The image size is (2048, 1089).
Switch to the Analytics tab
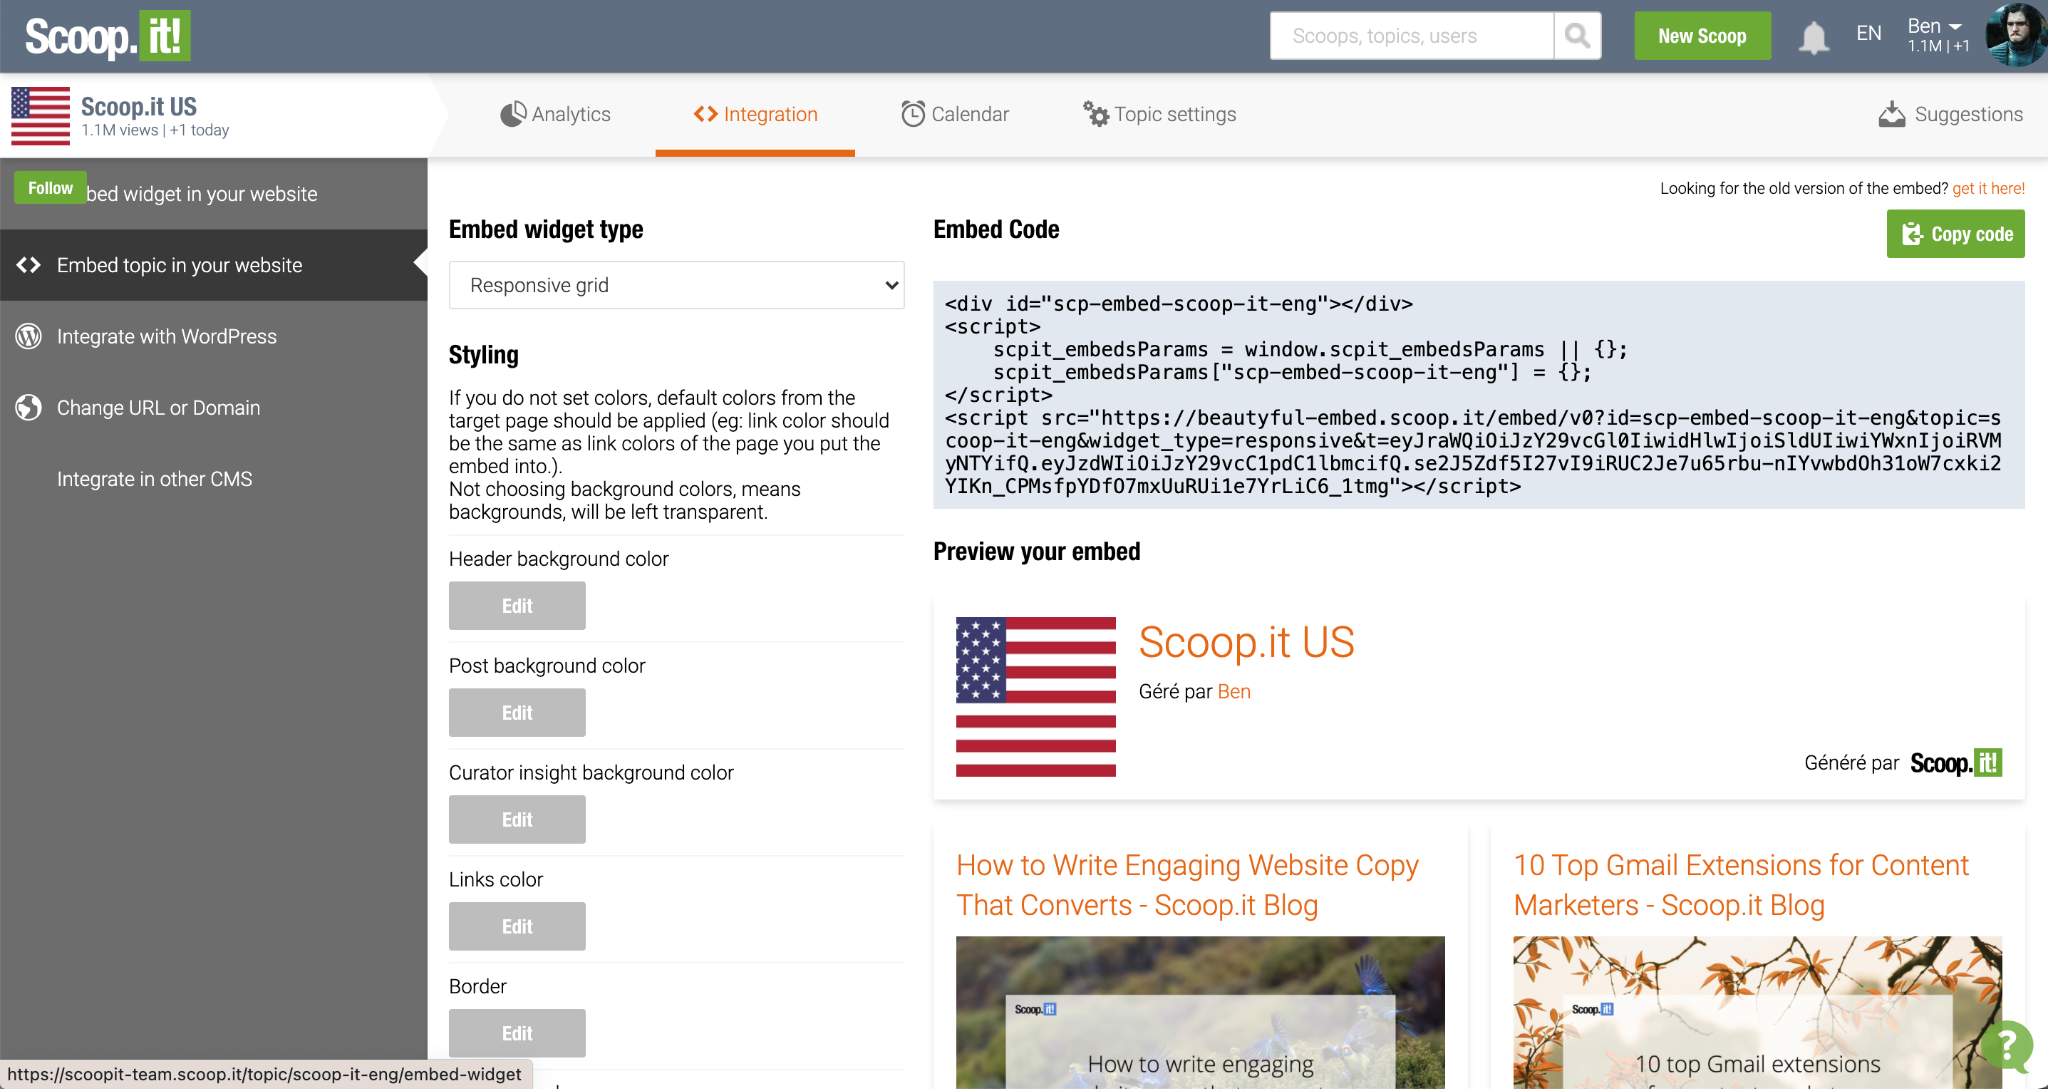click(555, 115)
